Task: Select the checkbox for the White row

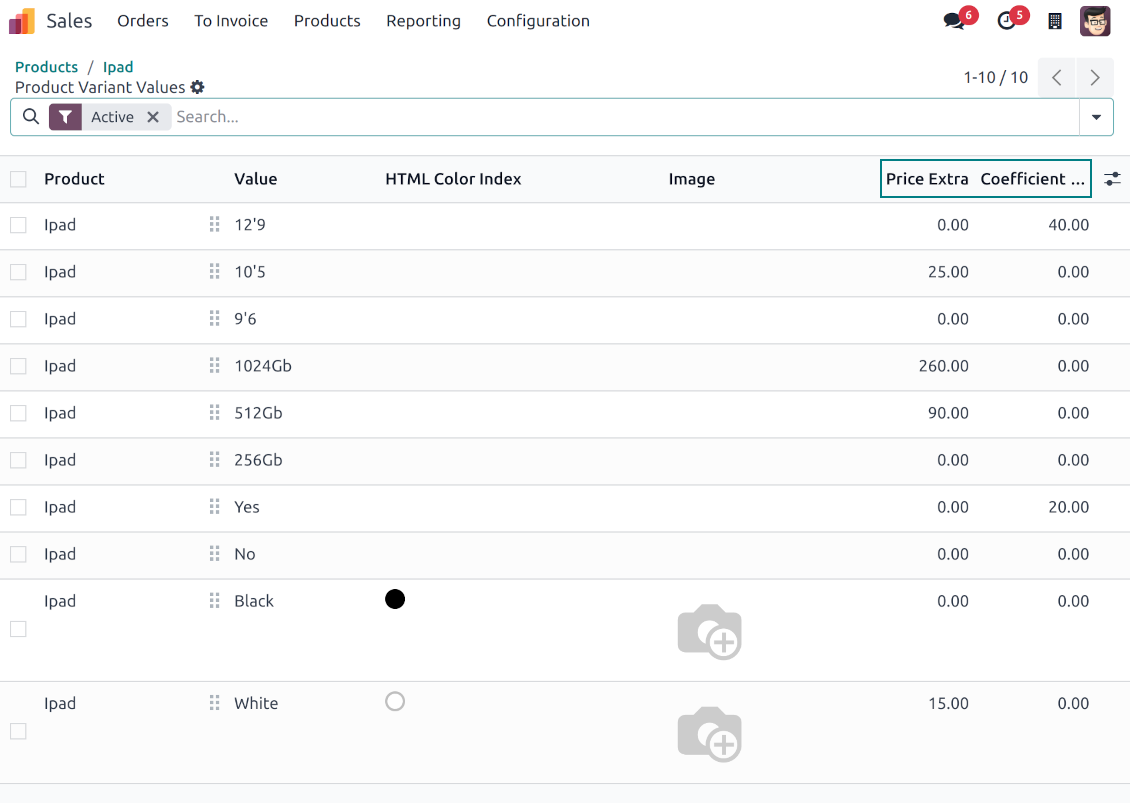Action: (18, 732)
